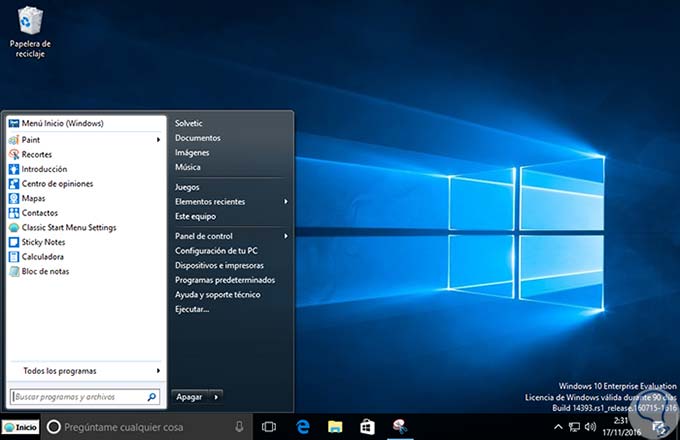
Task: Launch Sticky Notes icon
Action: pyautogui.click(x=14, y=242)
